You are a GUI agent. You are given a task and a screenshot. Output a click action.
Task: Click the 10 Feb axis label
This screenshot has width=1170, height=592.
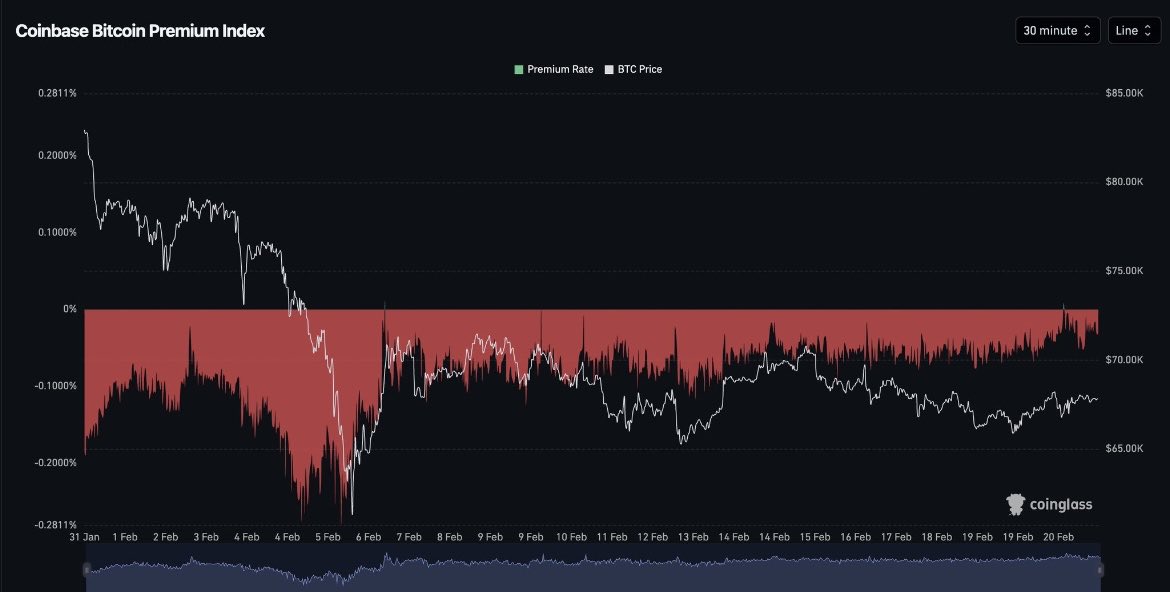tap(571, 537)
